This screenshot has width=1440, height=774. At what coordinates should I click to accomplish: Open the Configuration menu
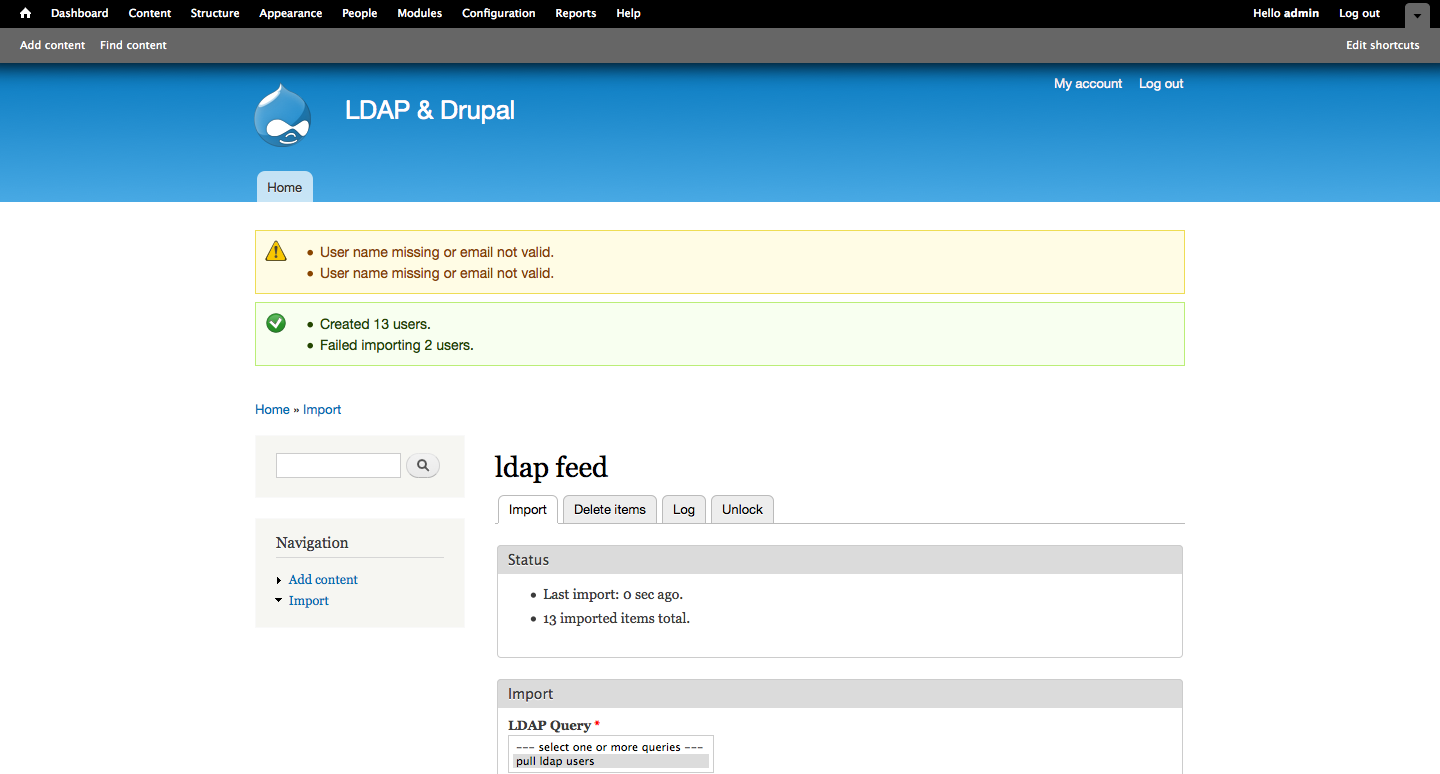pos(499,13)
